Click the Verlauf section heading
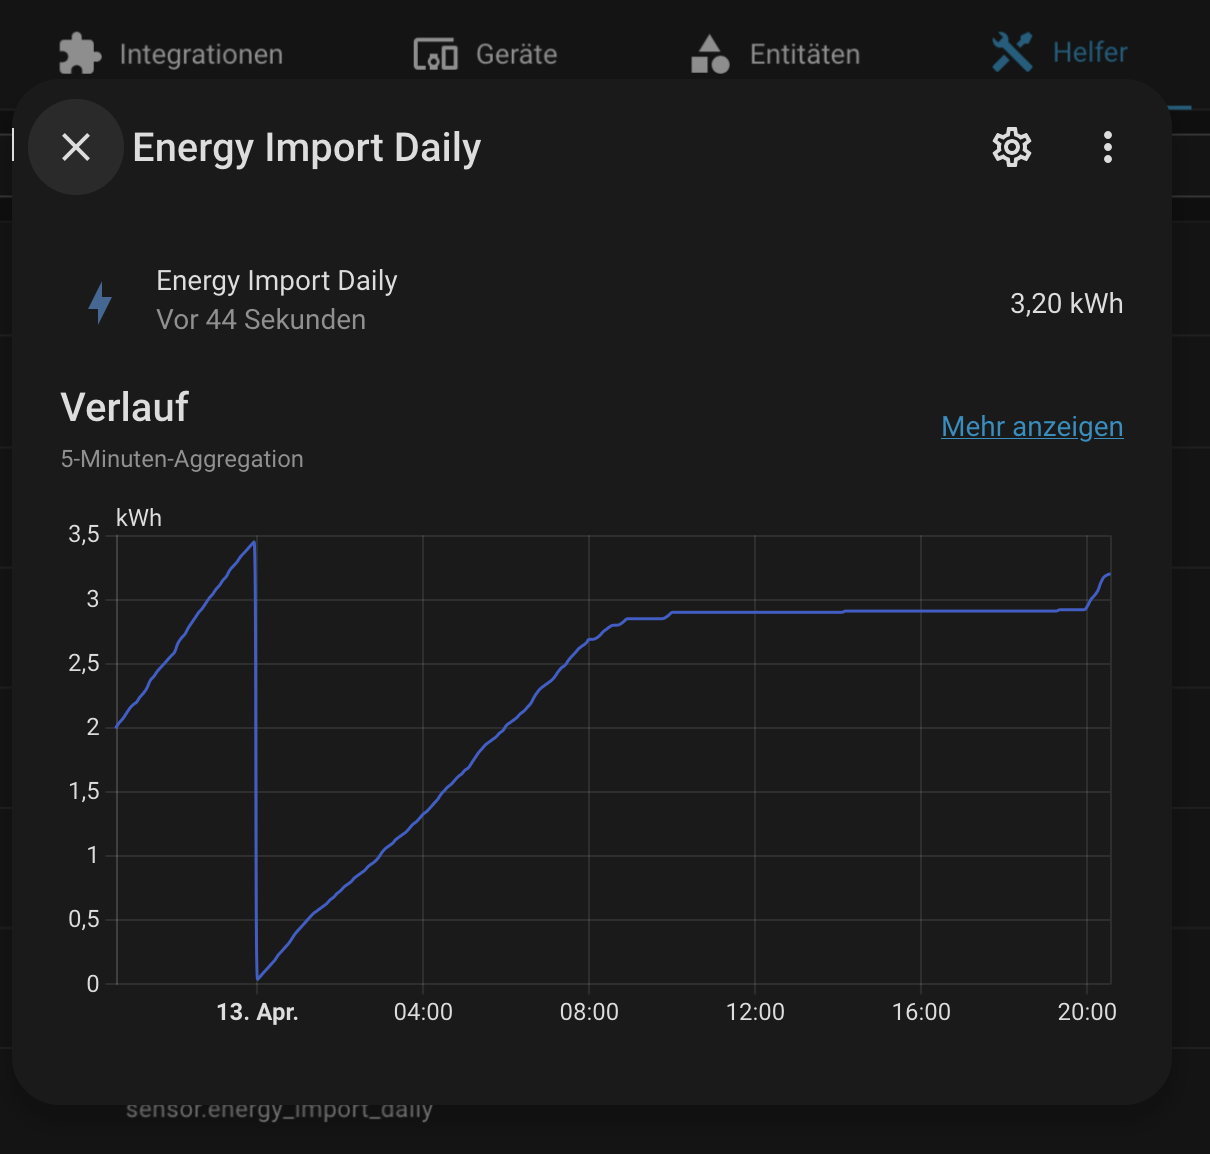Viewport: 1210px width, 1154px height. coord(125,408)
